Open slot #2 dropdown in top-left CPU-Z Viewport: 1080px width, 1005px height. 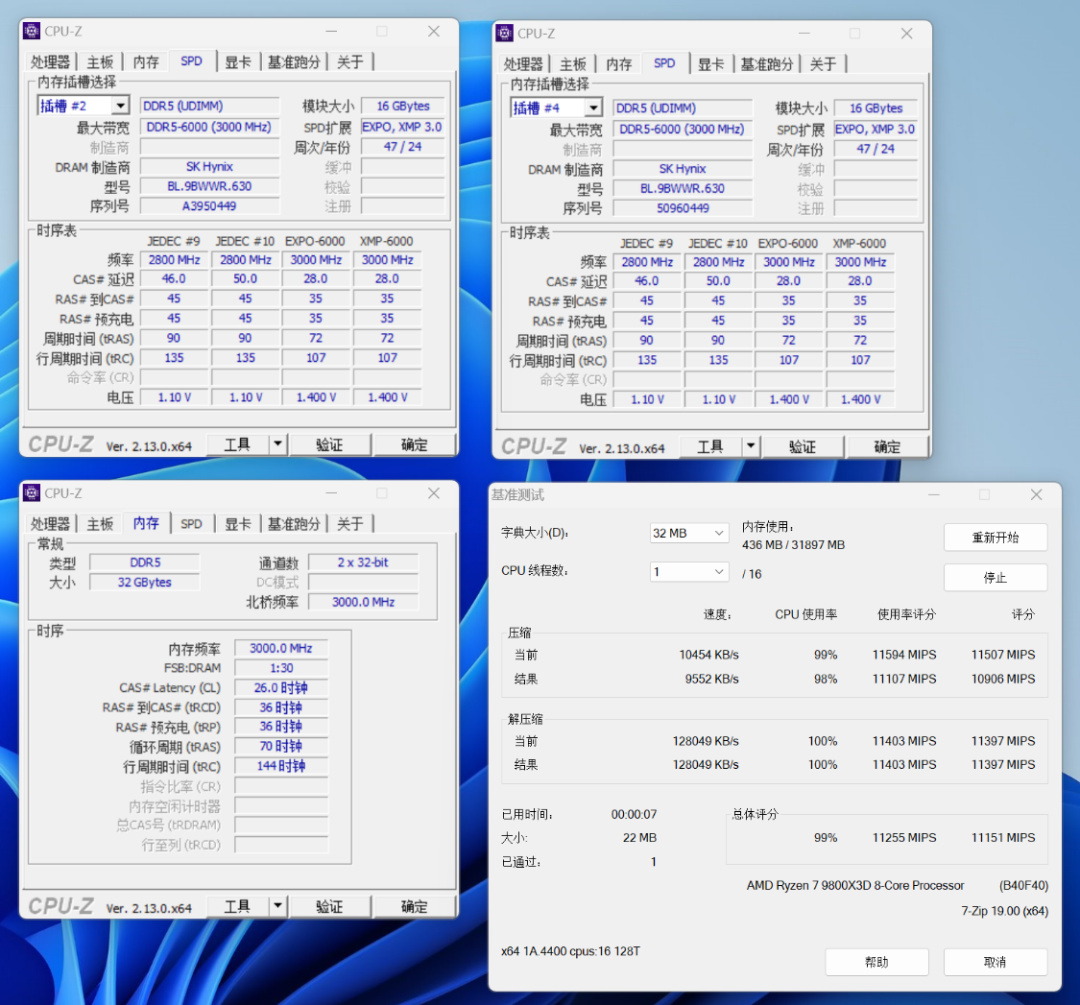[121, 105]
